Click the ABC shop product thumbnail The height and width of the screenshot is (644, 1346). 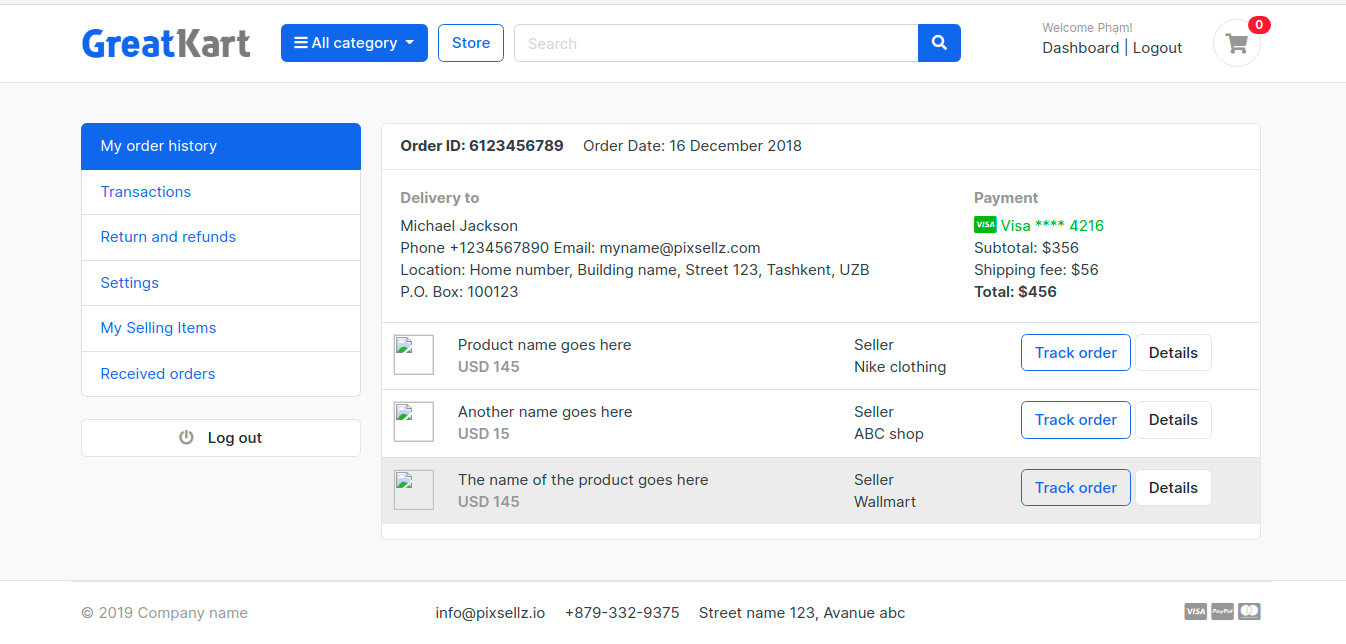click(x=414, y=421)
